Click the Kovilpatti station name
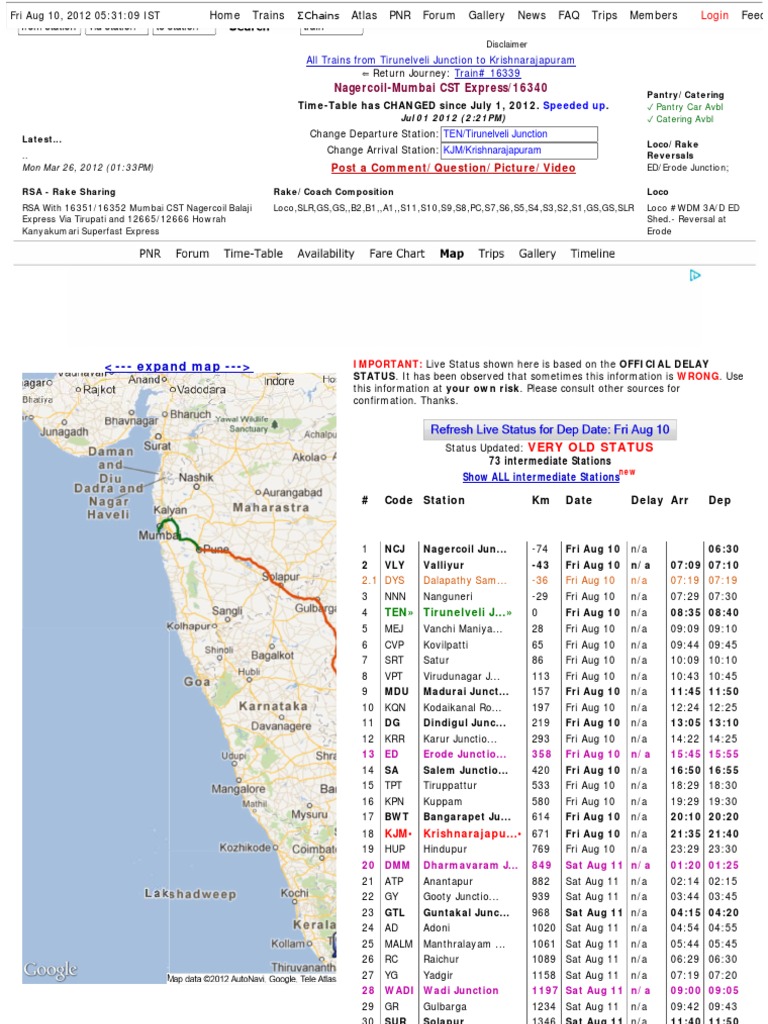Image resolution: width=768 pixels, height=1024 pixels. tap(445, 645)
